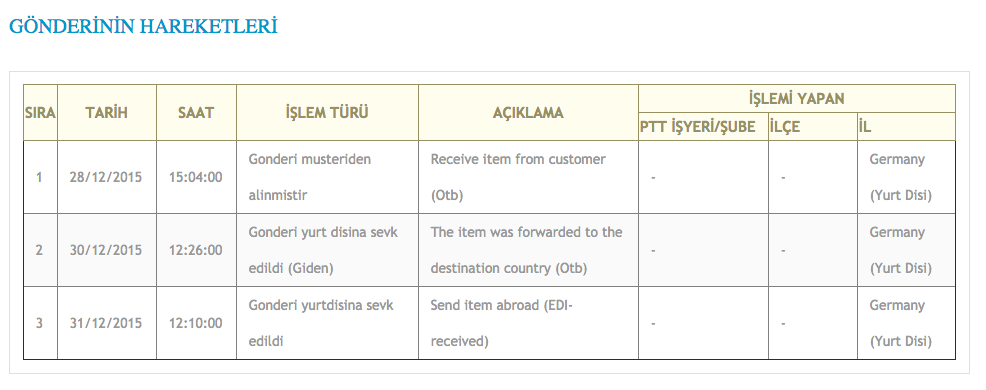Click the time 15:04:00 cell
The height and width of the screenshot is (390, 986).
pos(196,177)
